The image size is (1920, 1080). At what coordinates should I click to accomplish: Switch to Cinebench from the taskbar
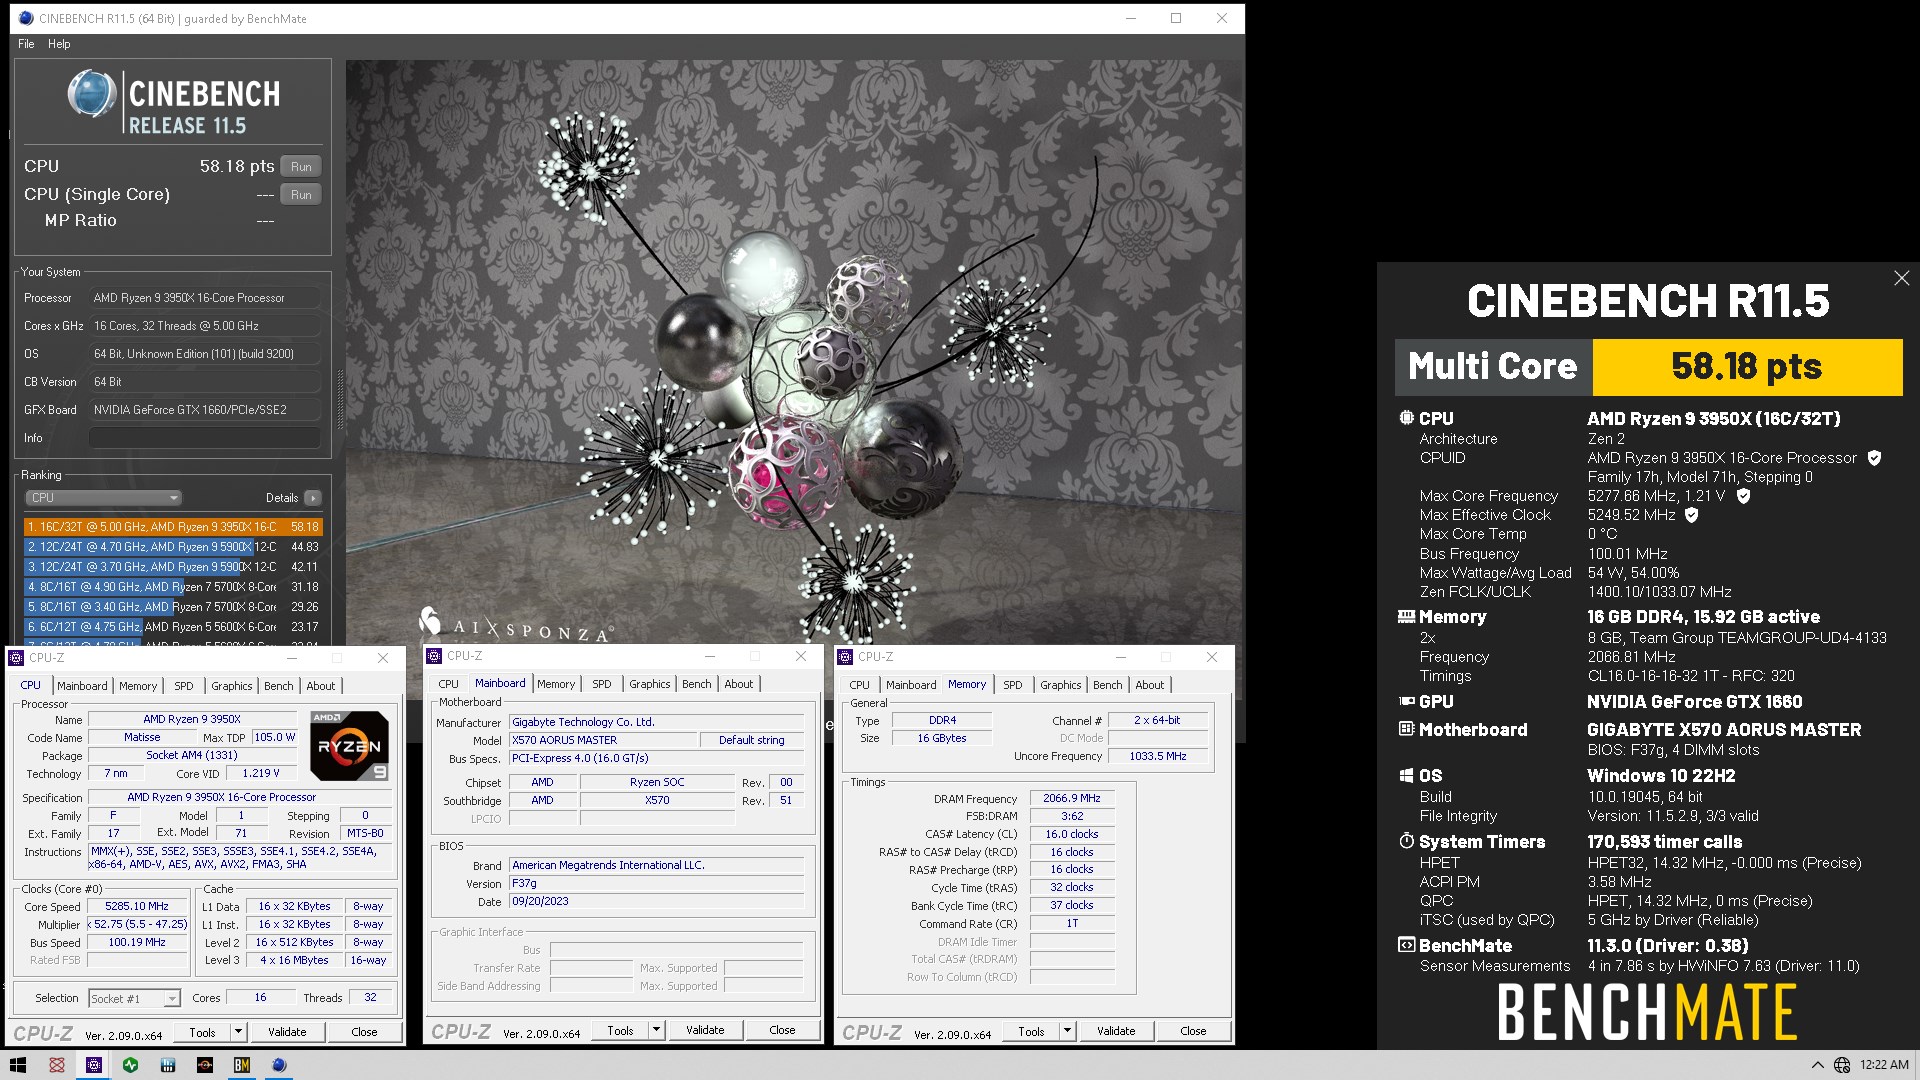pos(279,1065)
